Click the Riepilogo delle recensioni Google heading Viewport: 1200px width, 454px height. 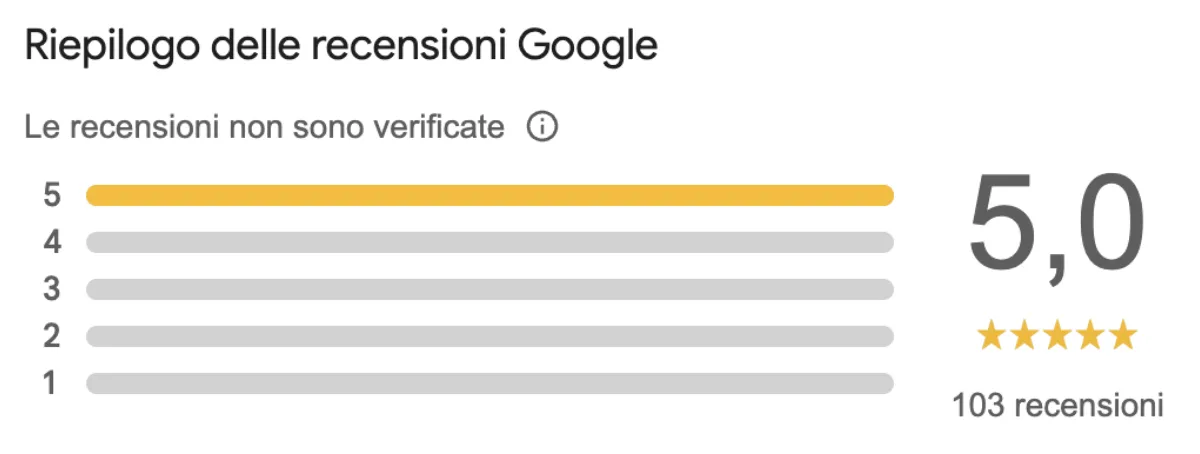[x=341, y=46]
